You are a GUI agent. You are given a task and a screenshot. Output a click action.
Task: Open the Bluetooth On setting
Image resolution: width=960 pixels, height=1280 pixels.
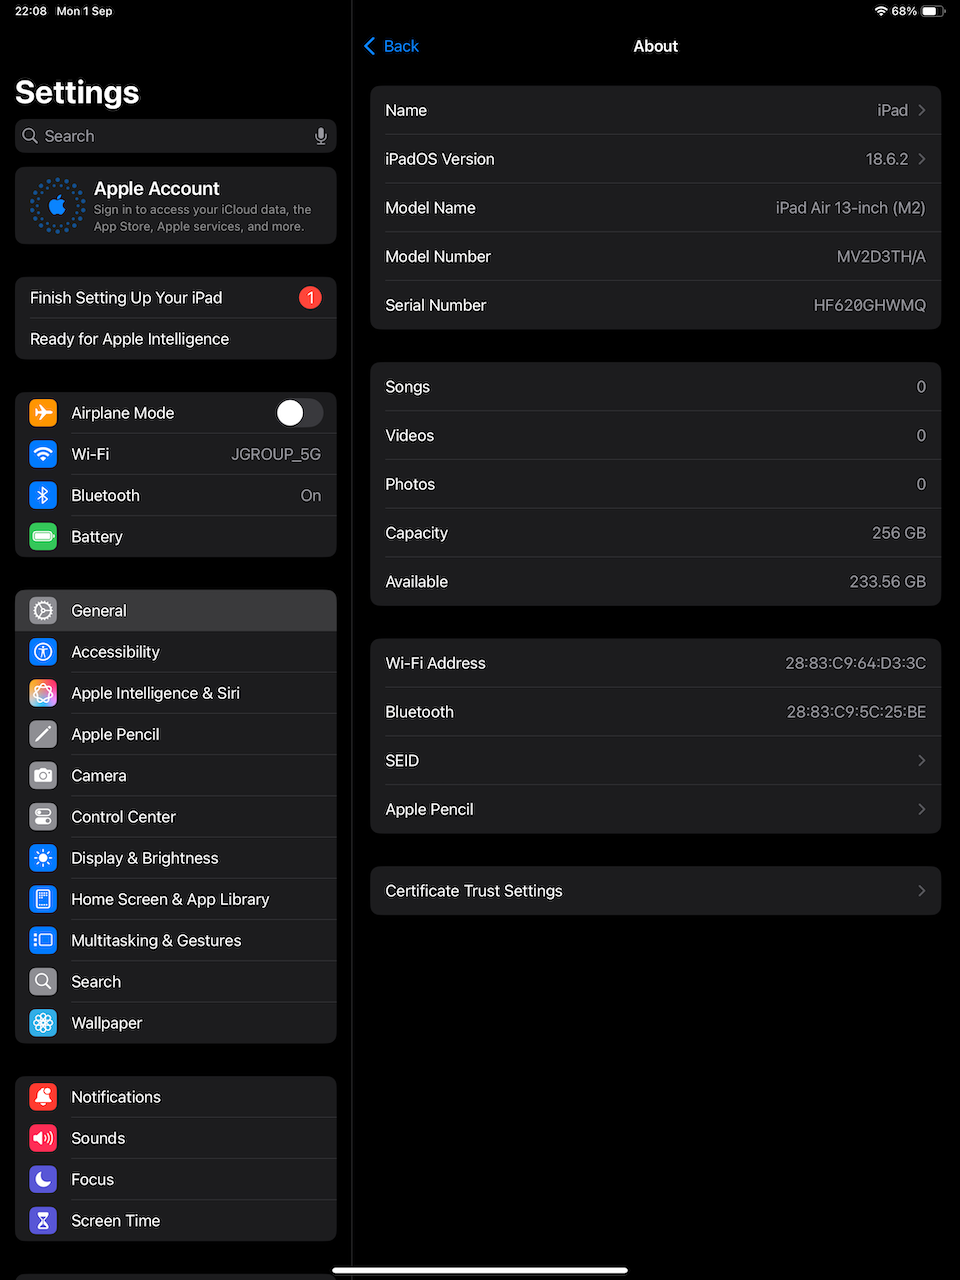pyautogui.click(x=176, y=495)
